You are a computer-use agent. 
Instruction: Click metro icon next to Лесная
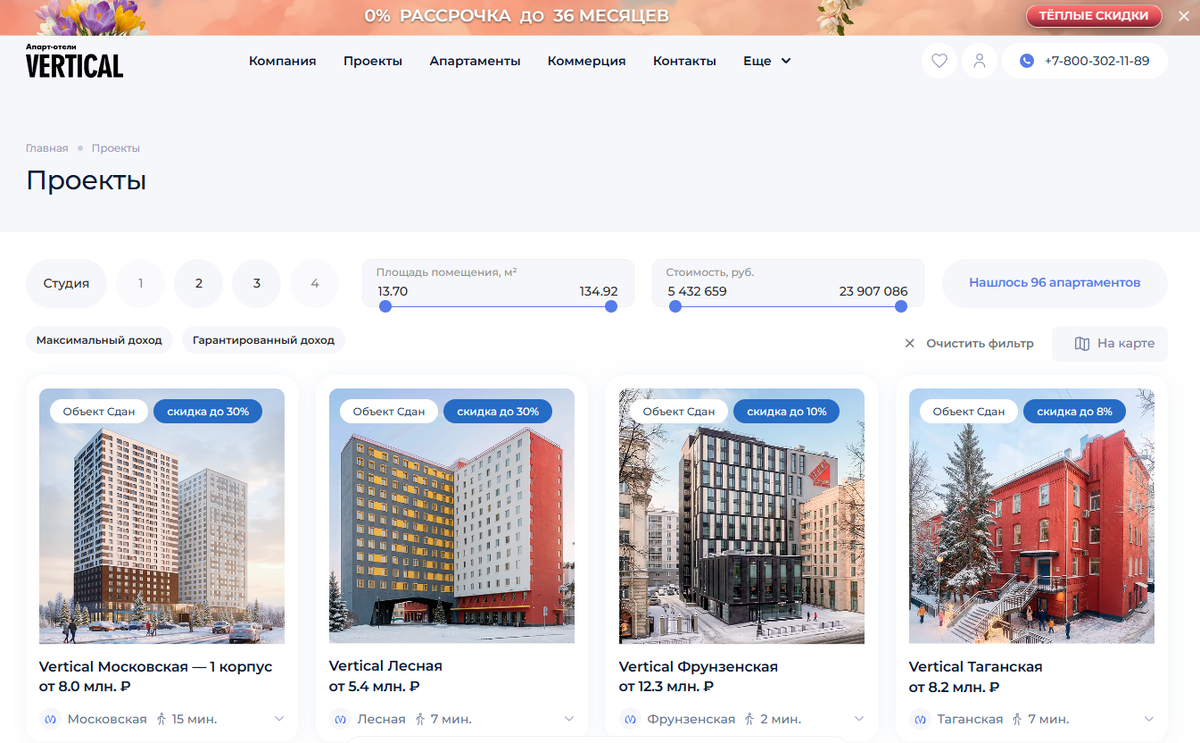pyautogui.click(x=341, y=719)
